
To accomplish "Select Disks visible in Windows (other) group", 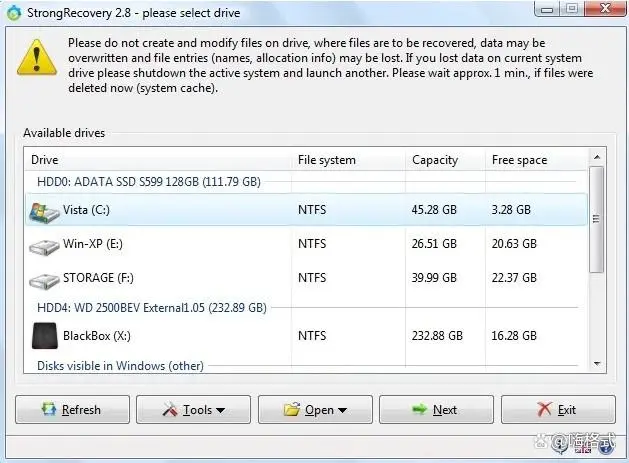I will tap(120, 366).
